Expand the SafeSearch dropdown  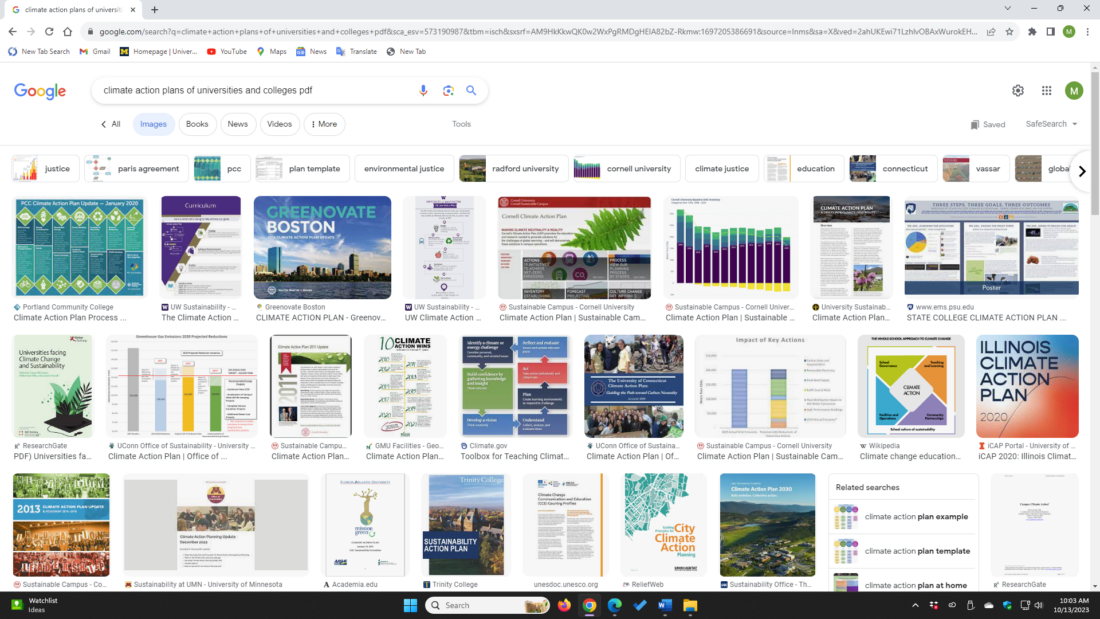[1051, 124]
